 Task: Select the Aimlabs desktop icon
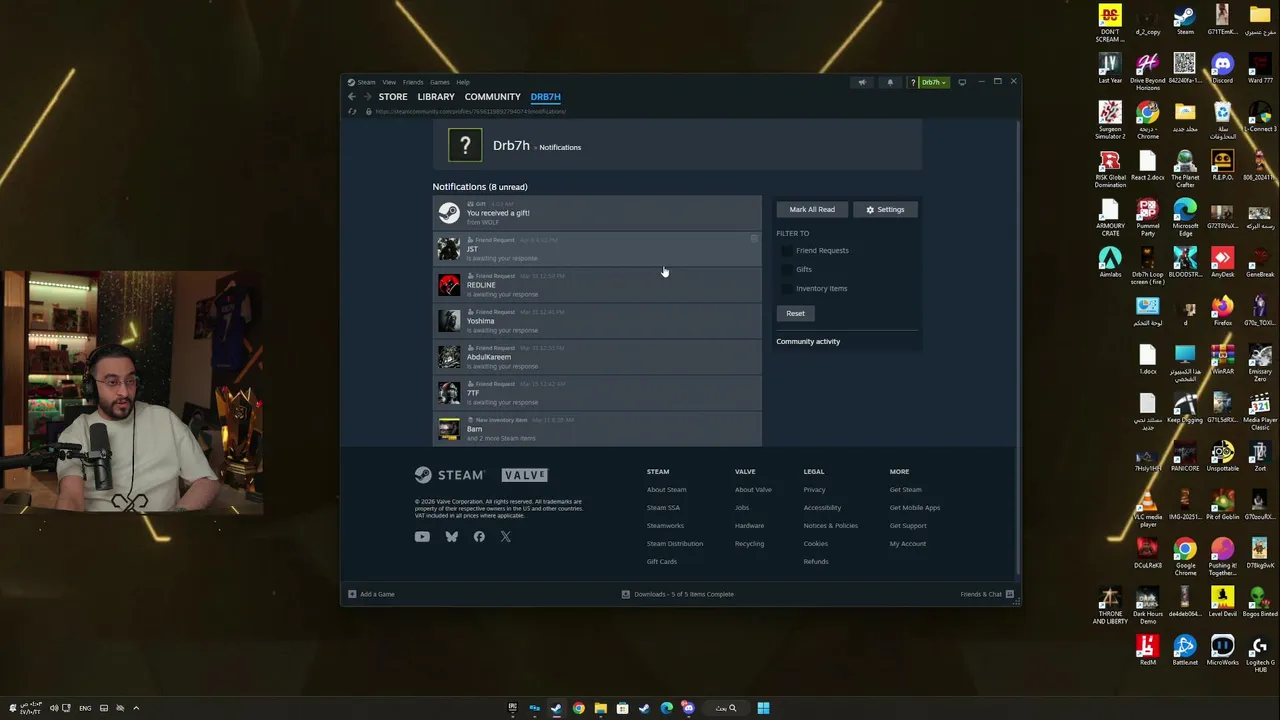click(1110, 262)
